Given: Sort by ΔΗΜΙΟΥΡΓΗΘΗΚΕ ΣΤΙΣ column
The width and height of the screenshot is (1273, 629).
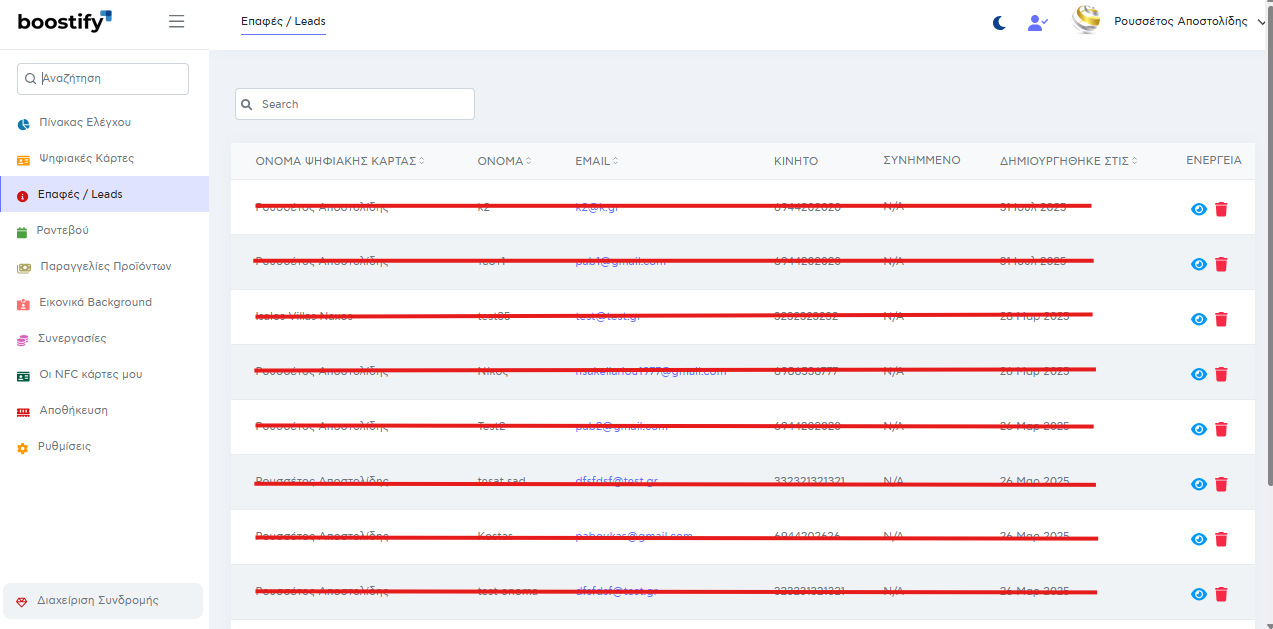Looking at the screenshot, I should pos(1069,161).
